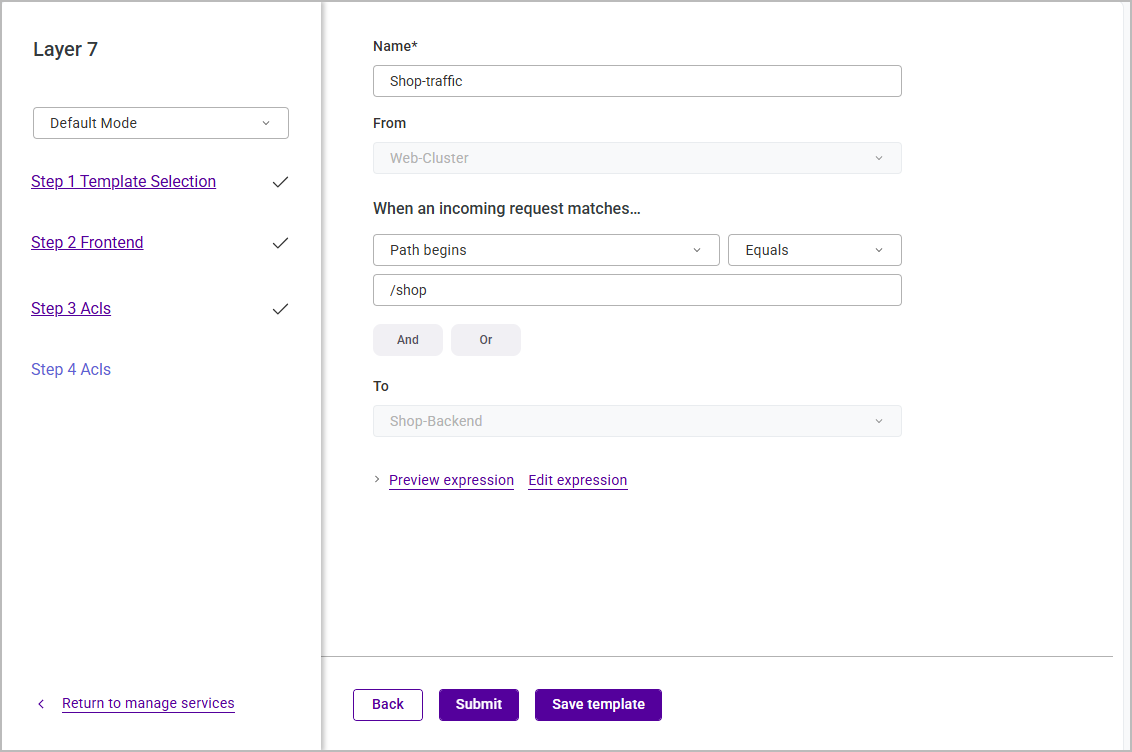Open the Equals operator dropdown

click(x=814, y=250)
